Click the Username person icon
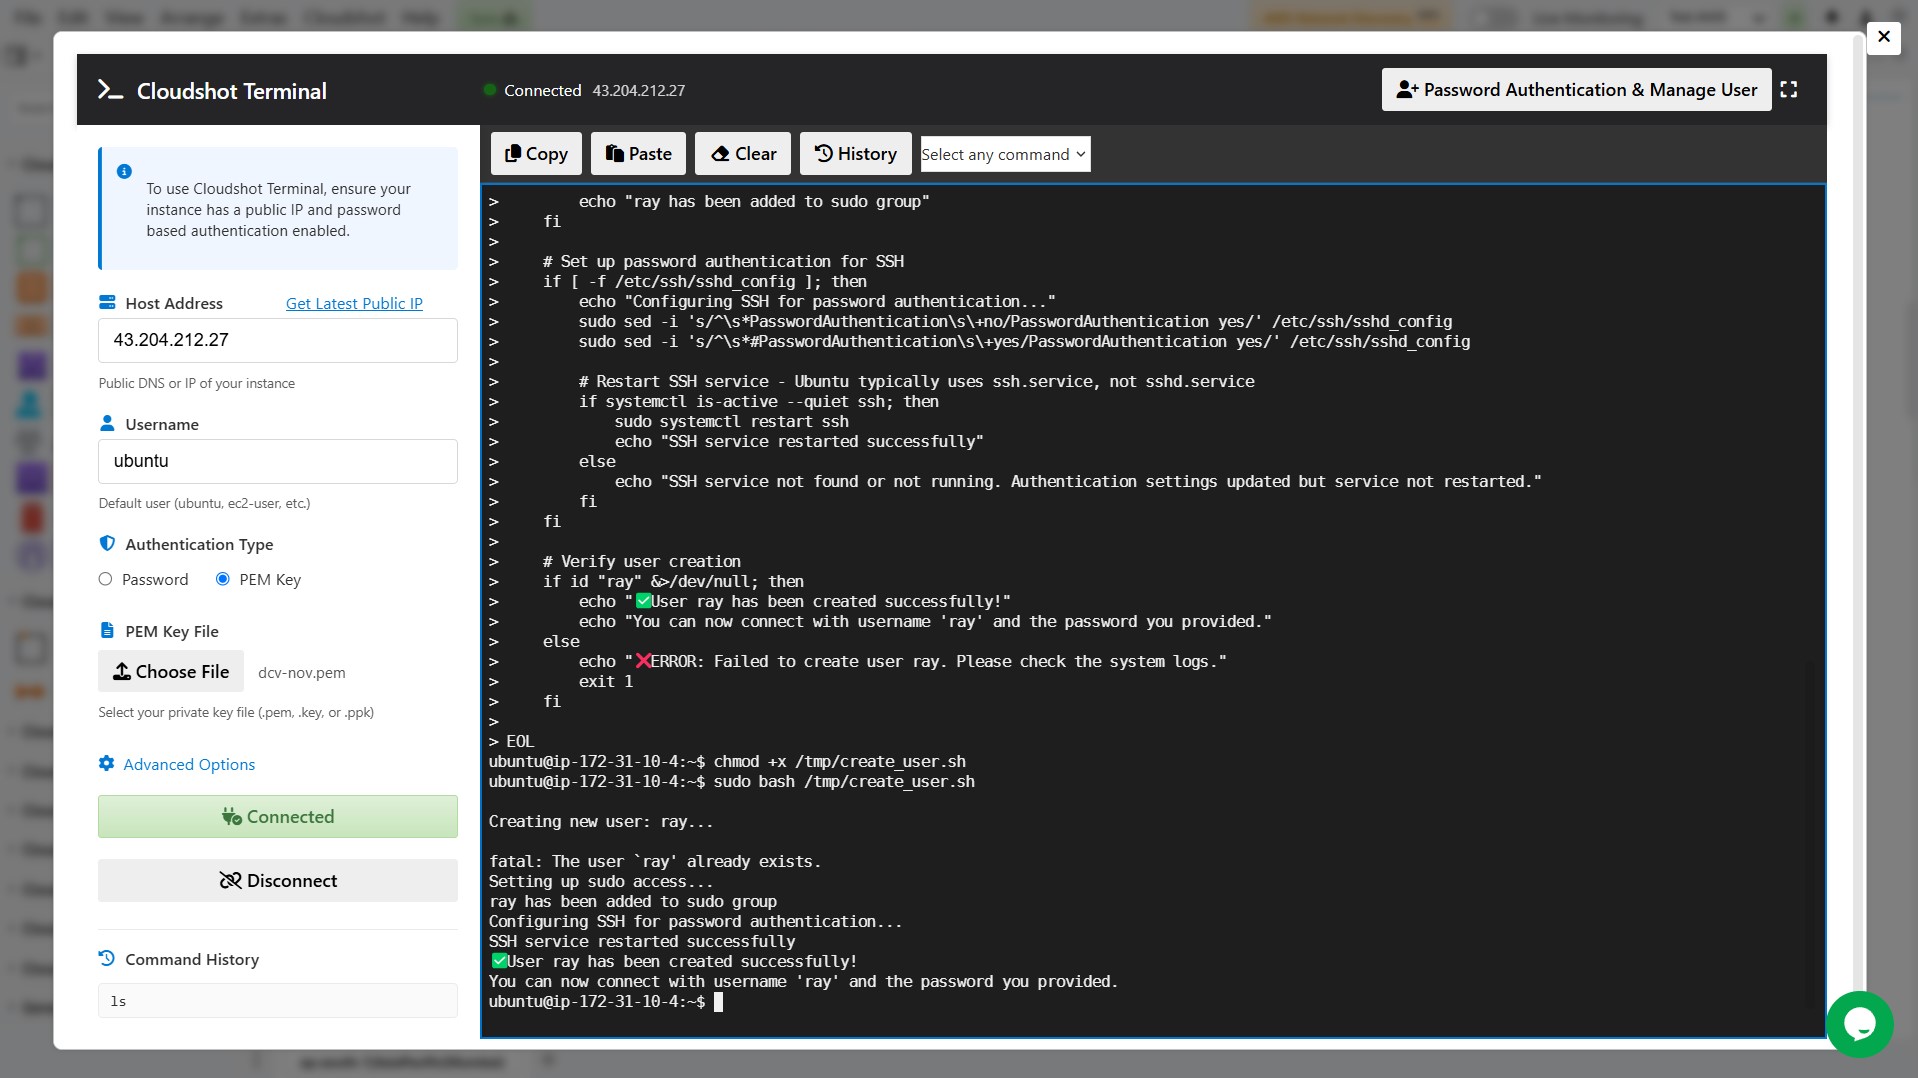This screenshot has width=1918, height=1078. 107,424
